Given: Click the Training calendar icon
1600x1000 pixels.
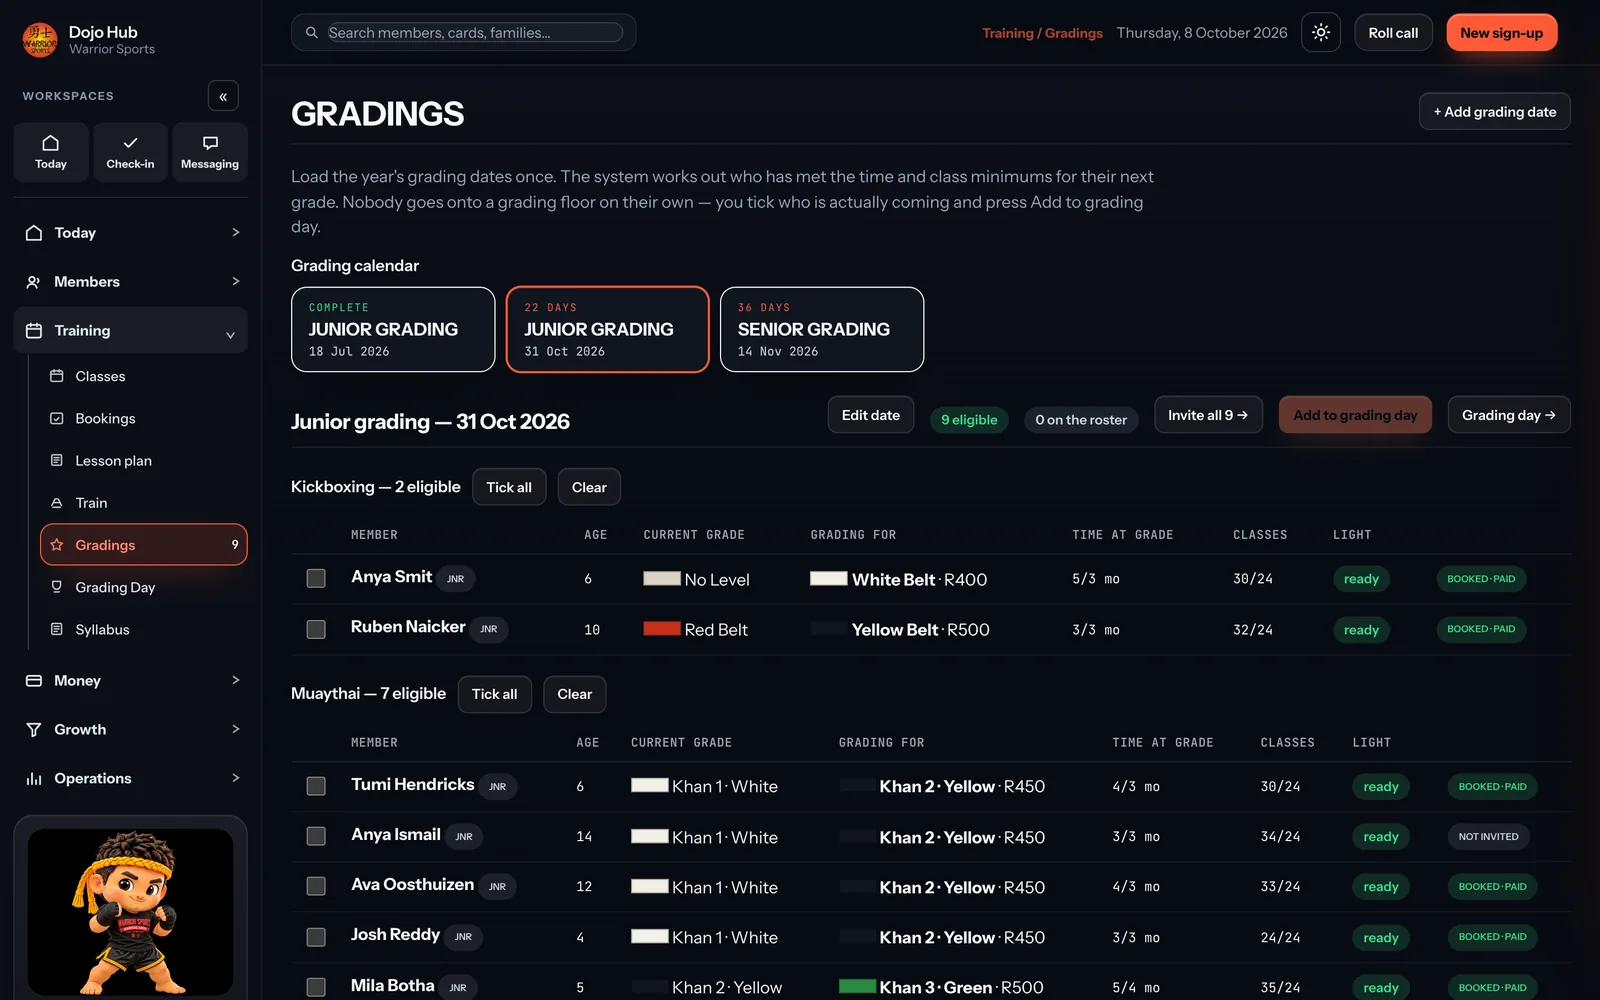Looking at the screenshot, I should pyautogui.click(x=34, y=331).
